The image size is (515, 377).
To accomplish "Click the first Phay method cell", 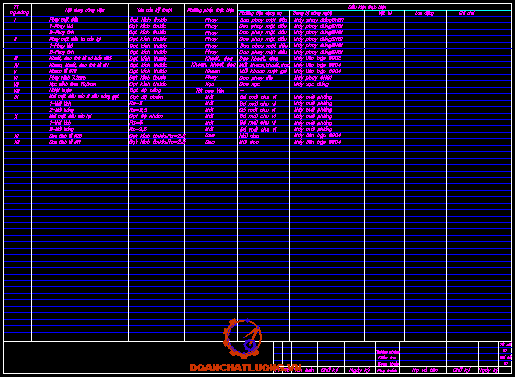I will (x=211, y=20).
